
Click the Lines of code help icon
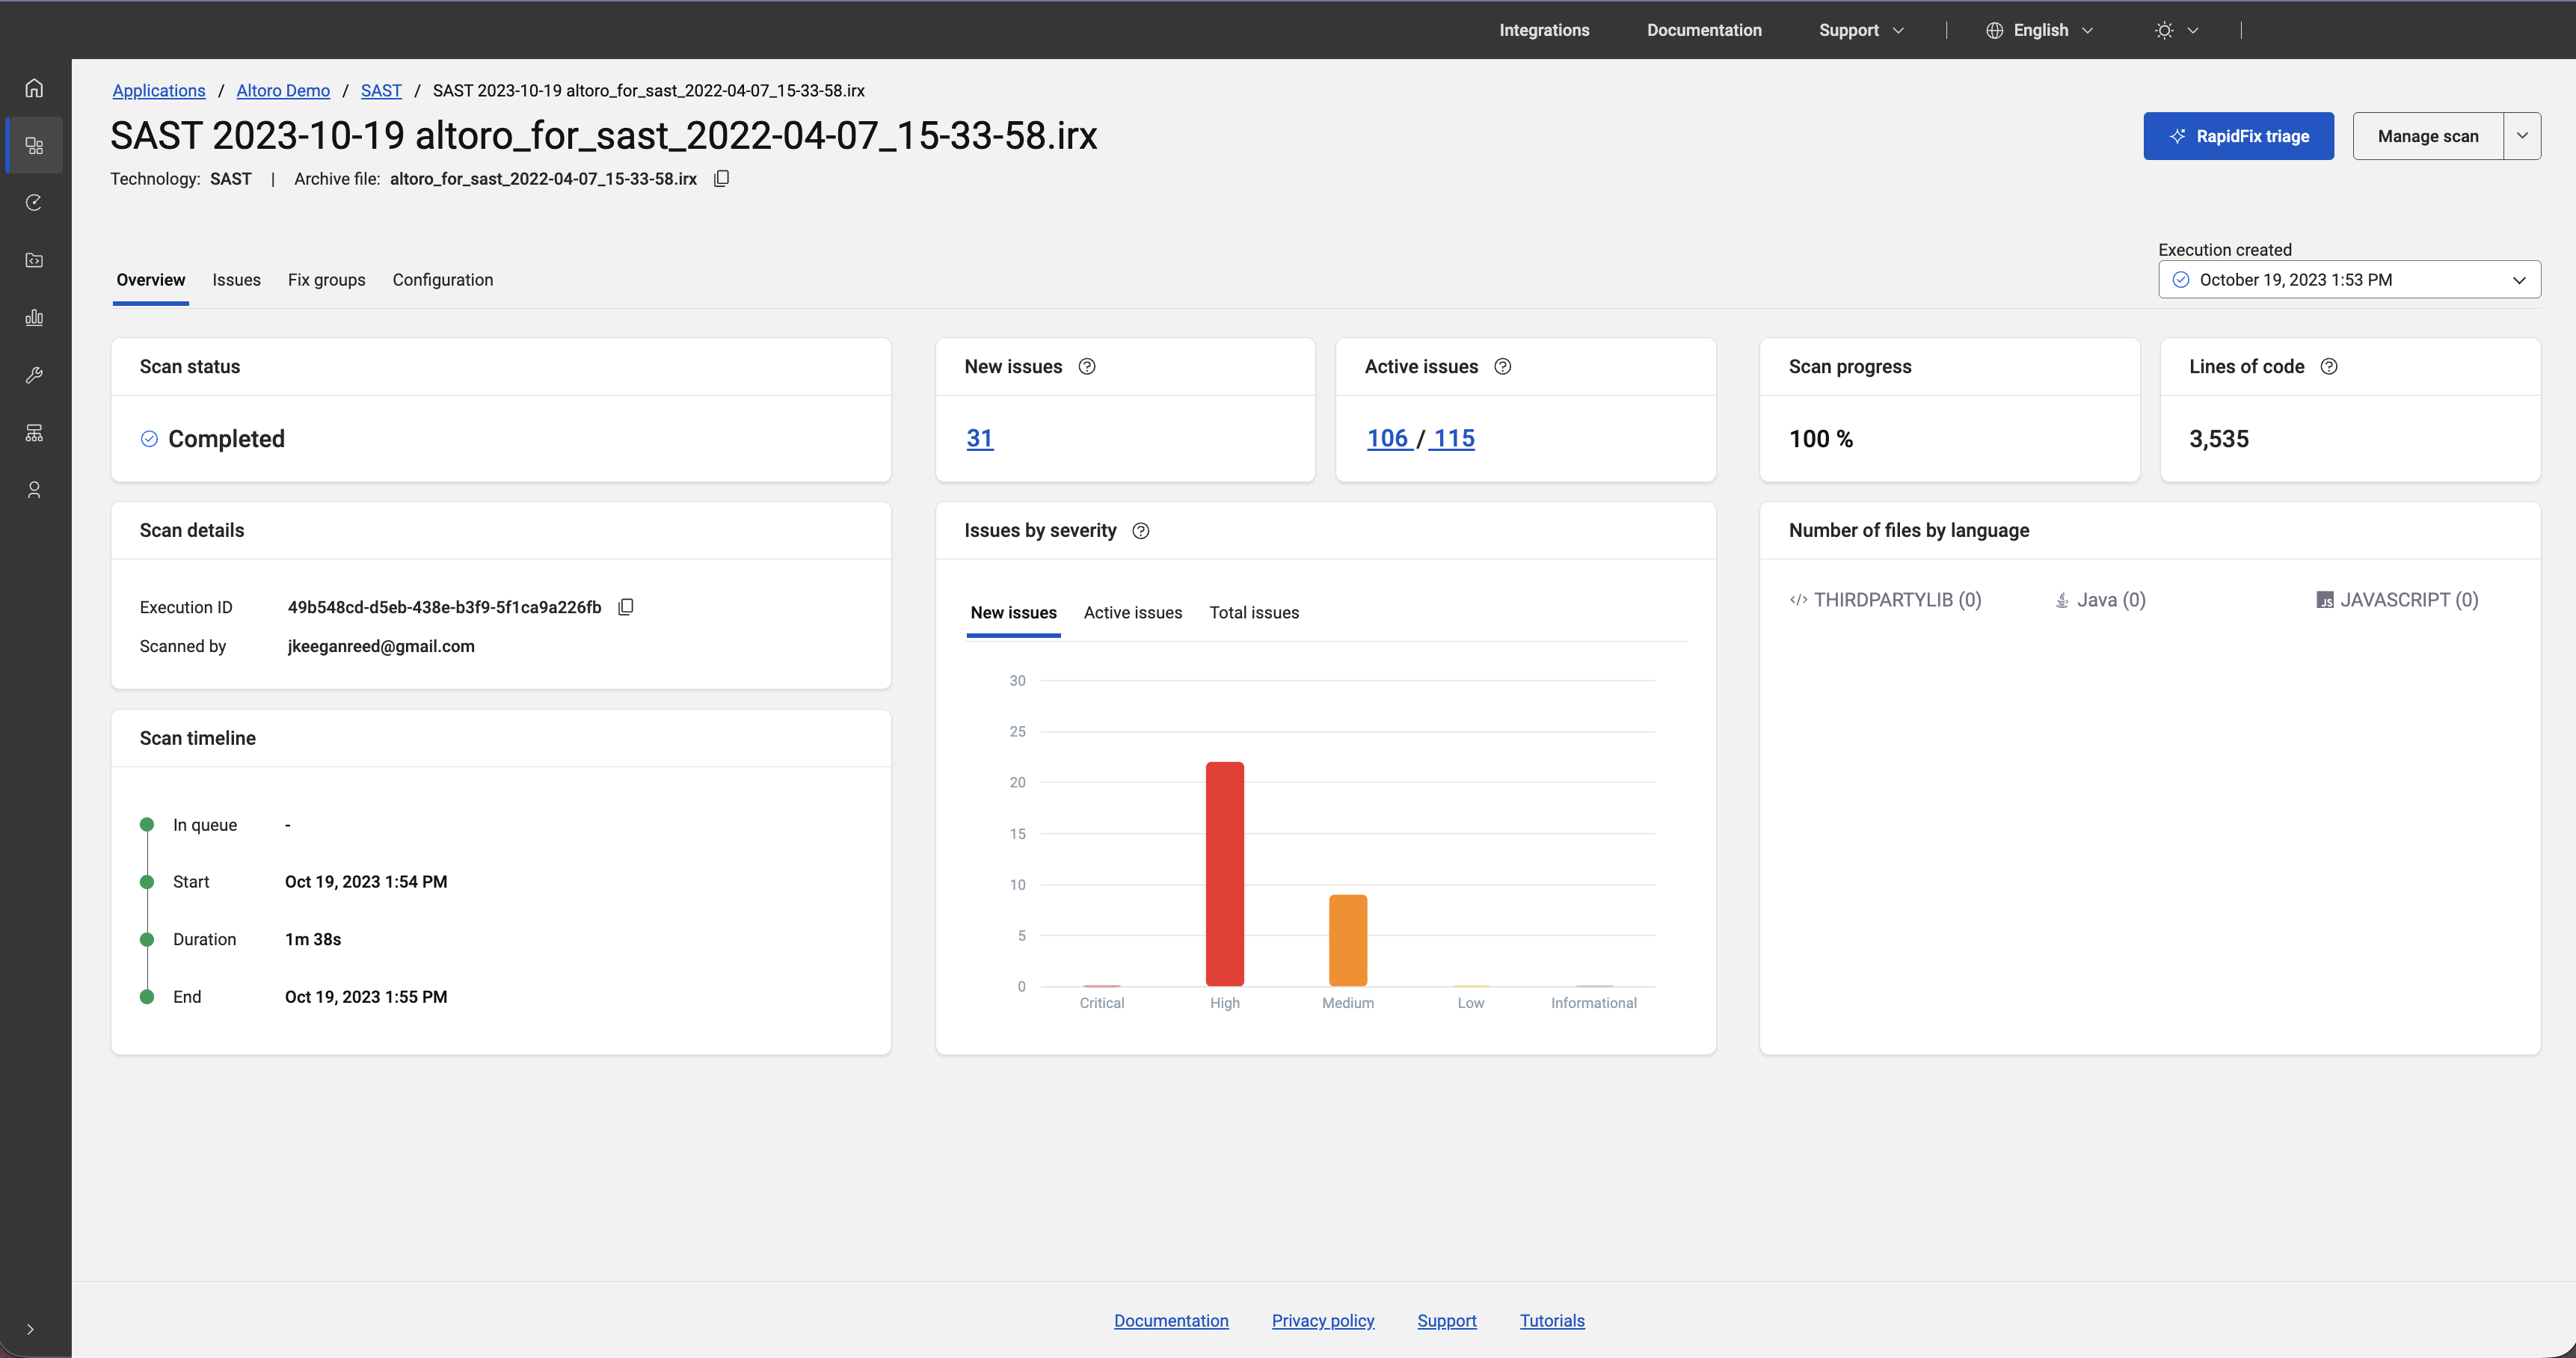point(2328,367)
